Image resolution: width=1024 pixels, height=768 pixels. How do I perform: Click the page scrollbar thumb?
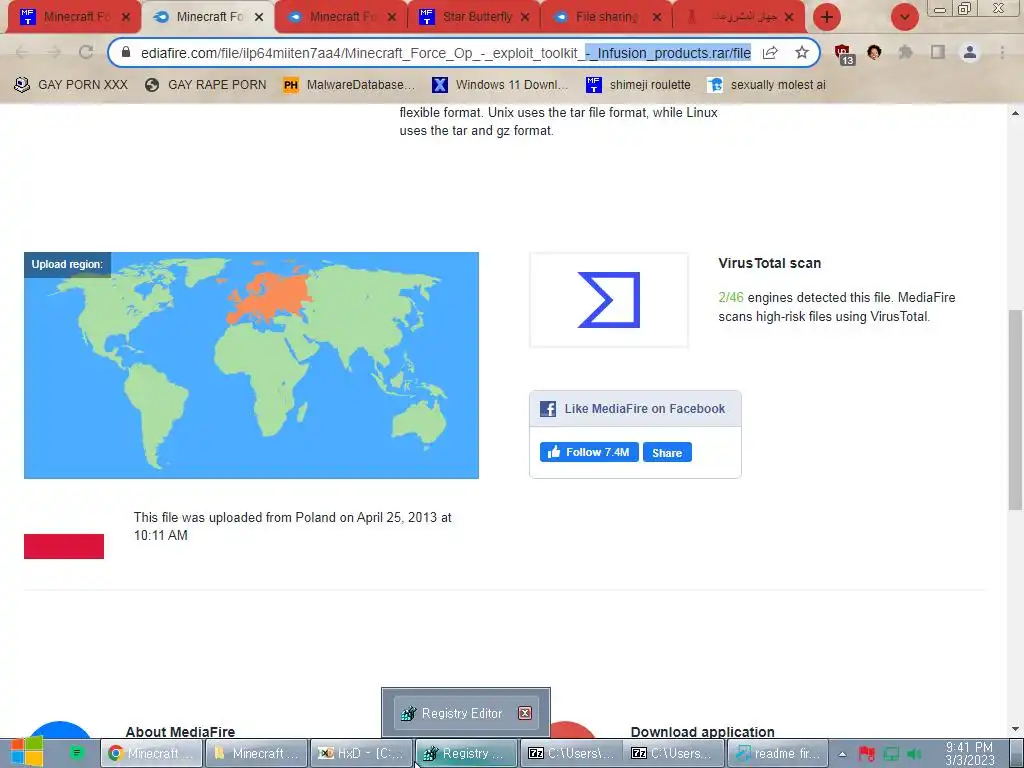pyautogui.click(x=1015, y=410)
